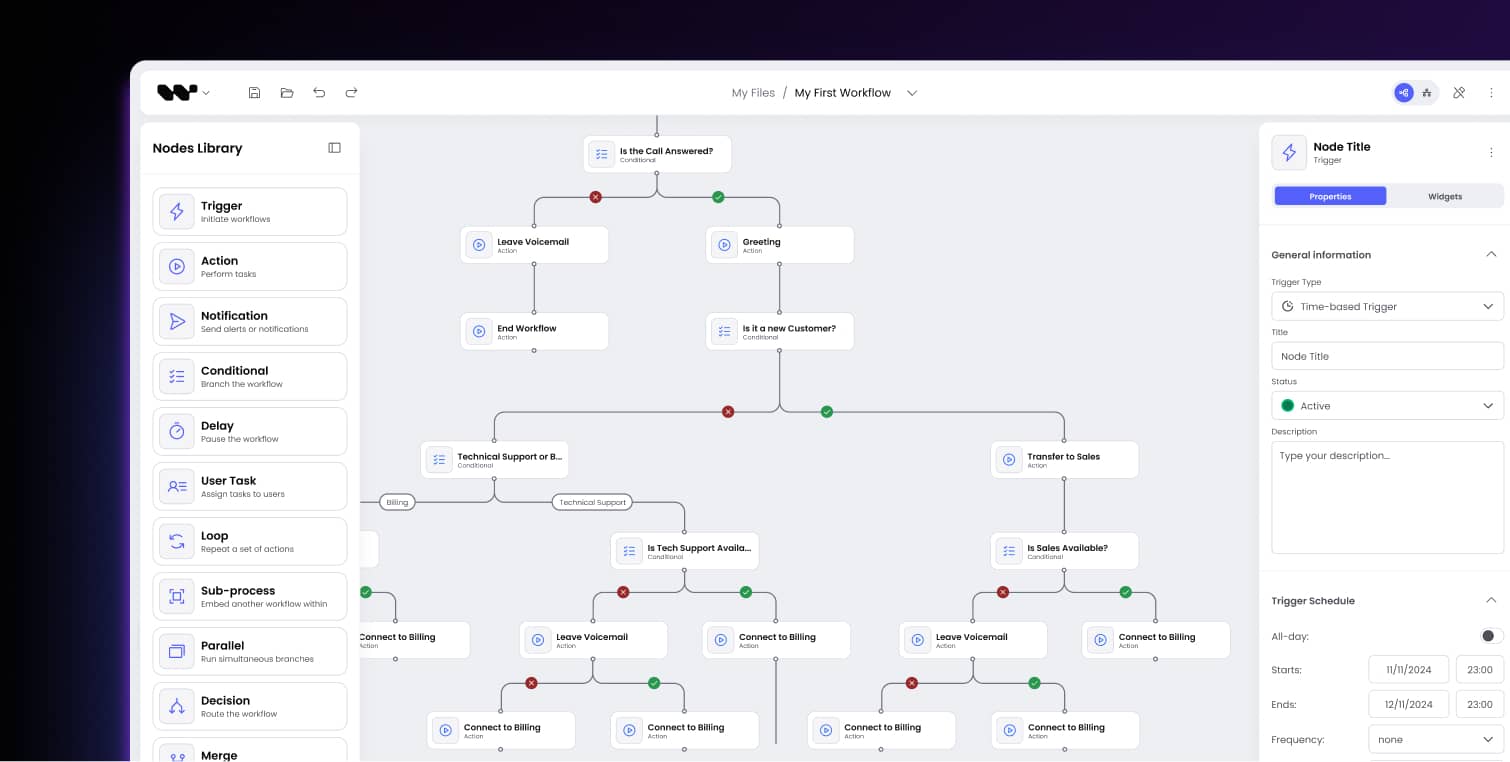This screenshot has width=1510, height=762.
Task: Go to My Files breadcrumb
Action: 753,93
